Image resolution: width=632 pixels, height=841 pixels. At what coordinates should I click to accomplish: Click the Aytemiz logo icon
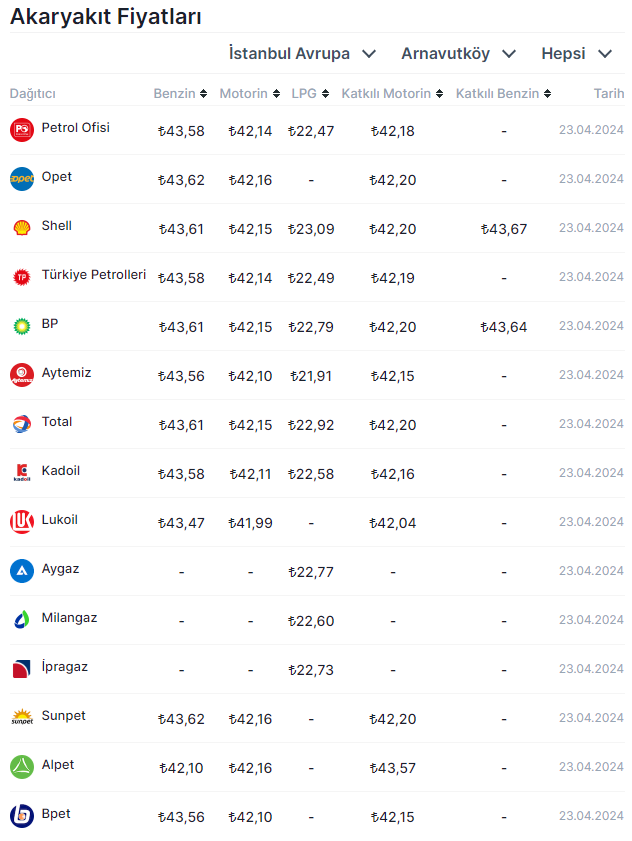pos(22,375)
